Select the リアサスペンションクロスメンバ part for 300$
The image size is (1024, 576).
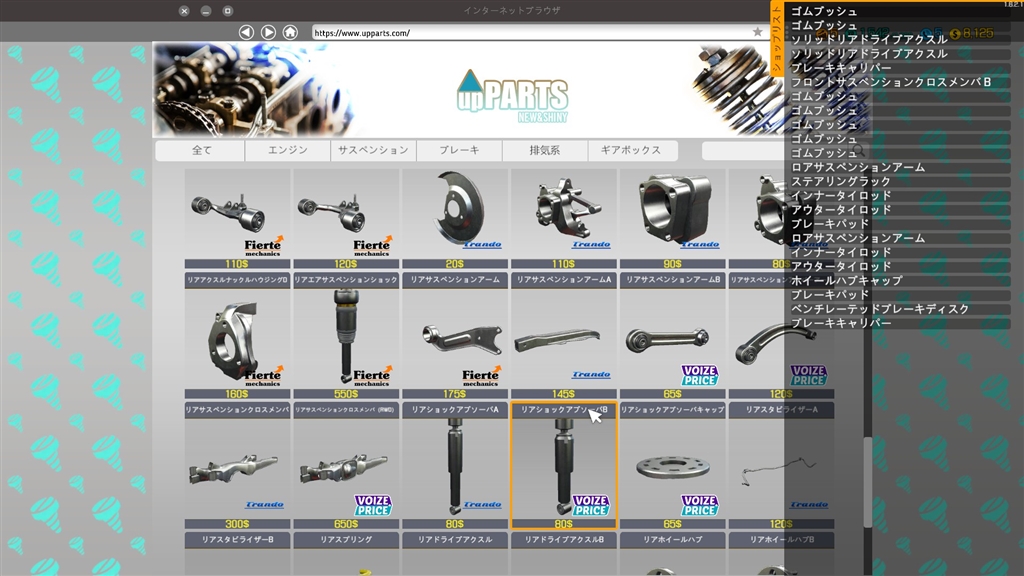[x=237, y=466]
